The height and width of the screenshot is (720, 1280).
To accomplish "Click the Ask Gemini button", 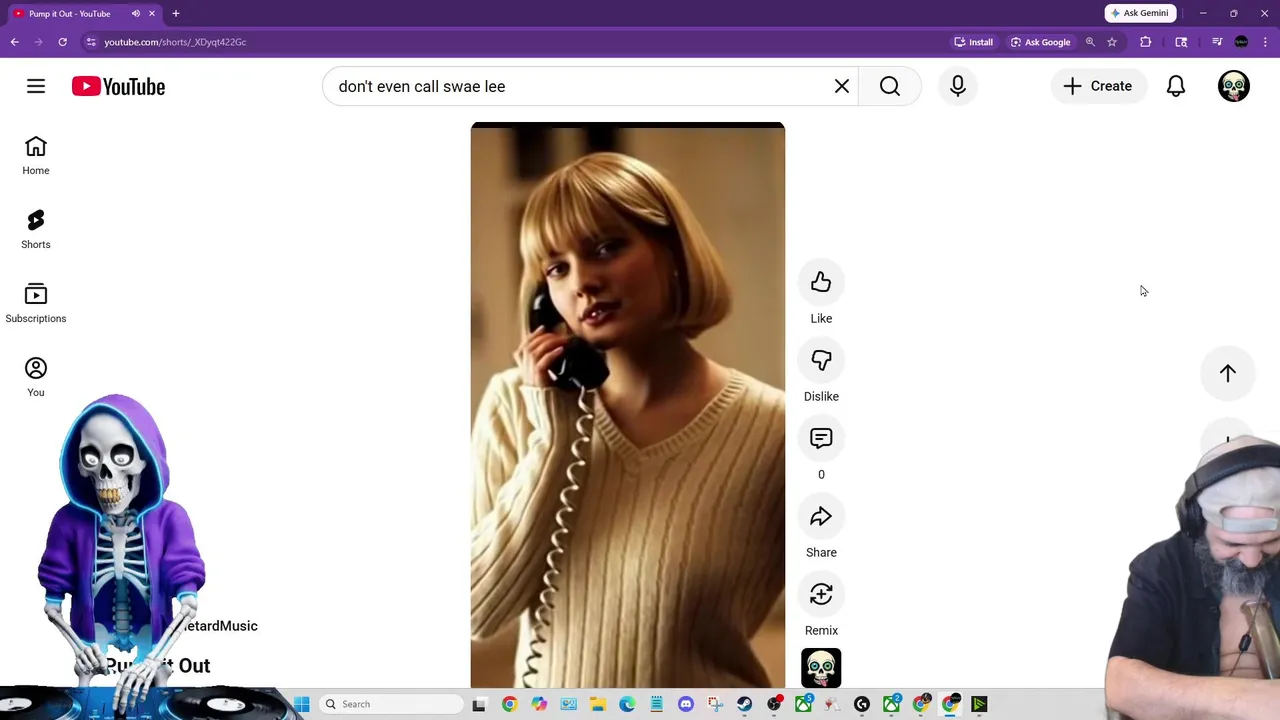I will (x=1140, y=13).
